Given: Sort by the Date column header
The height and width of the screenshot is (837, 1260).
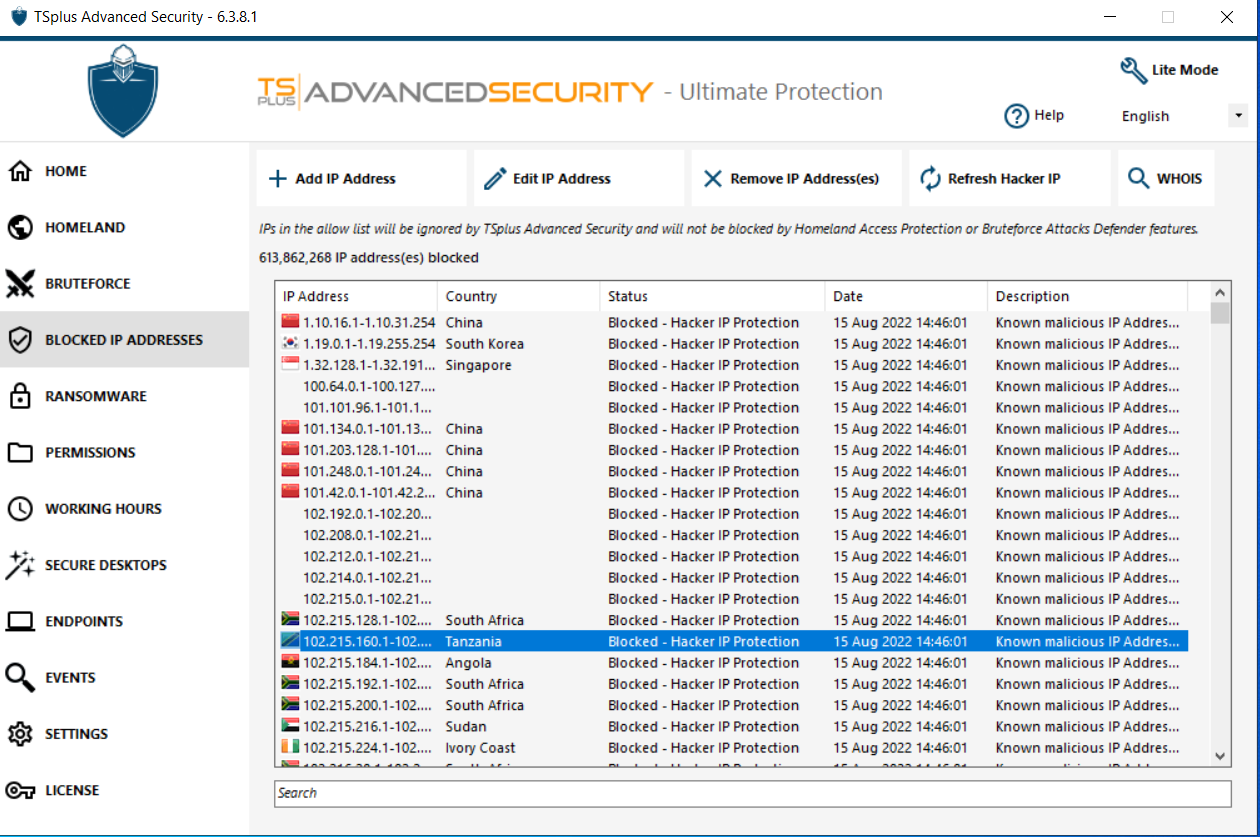Looking at the screenshot, I should [x=907, y=297].
